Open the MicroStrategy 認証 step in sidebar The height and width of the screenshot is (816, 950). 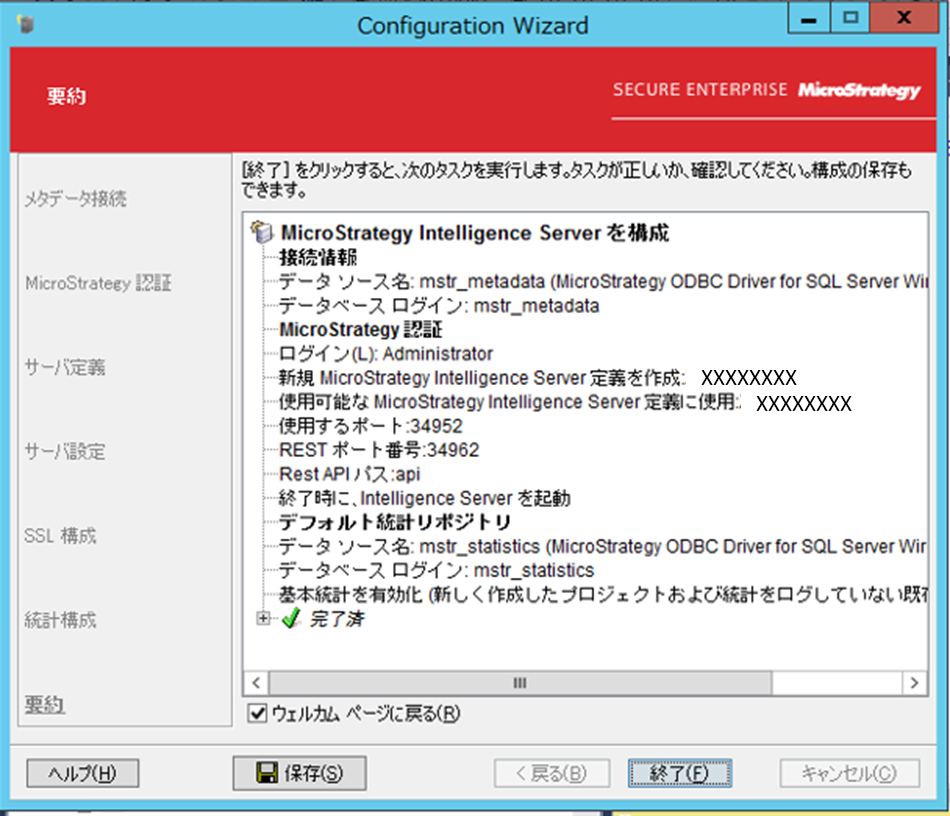pos(98,283)
